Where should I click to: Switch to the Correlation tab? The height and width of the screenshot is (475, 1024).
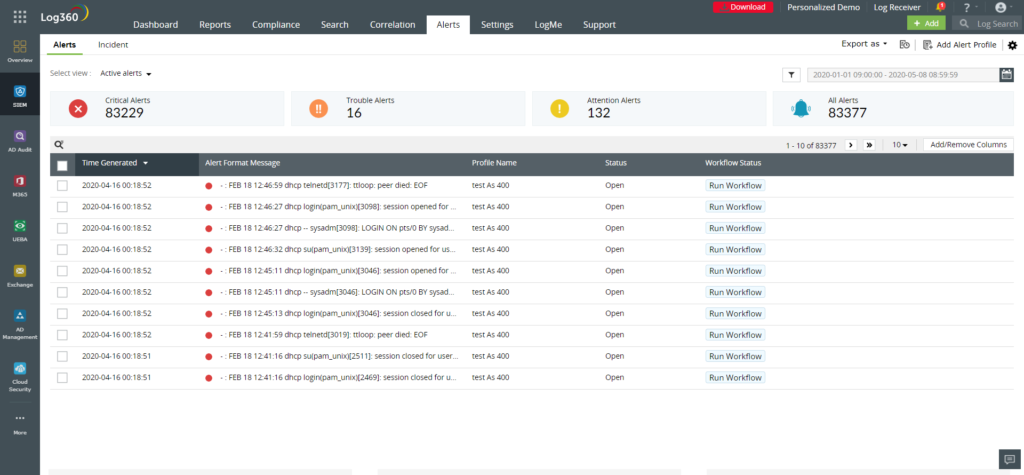coord(392,25)
